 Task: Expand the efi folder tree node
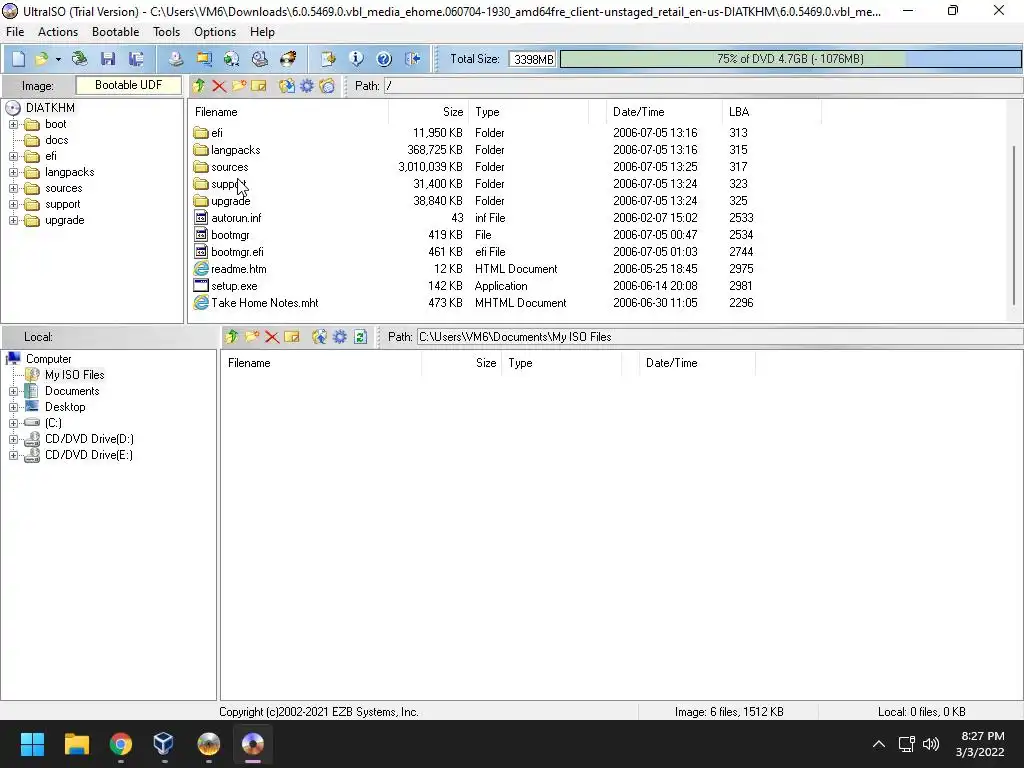pos(13,156)
